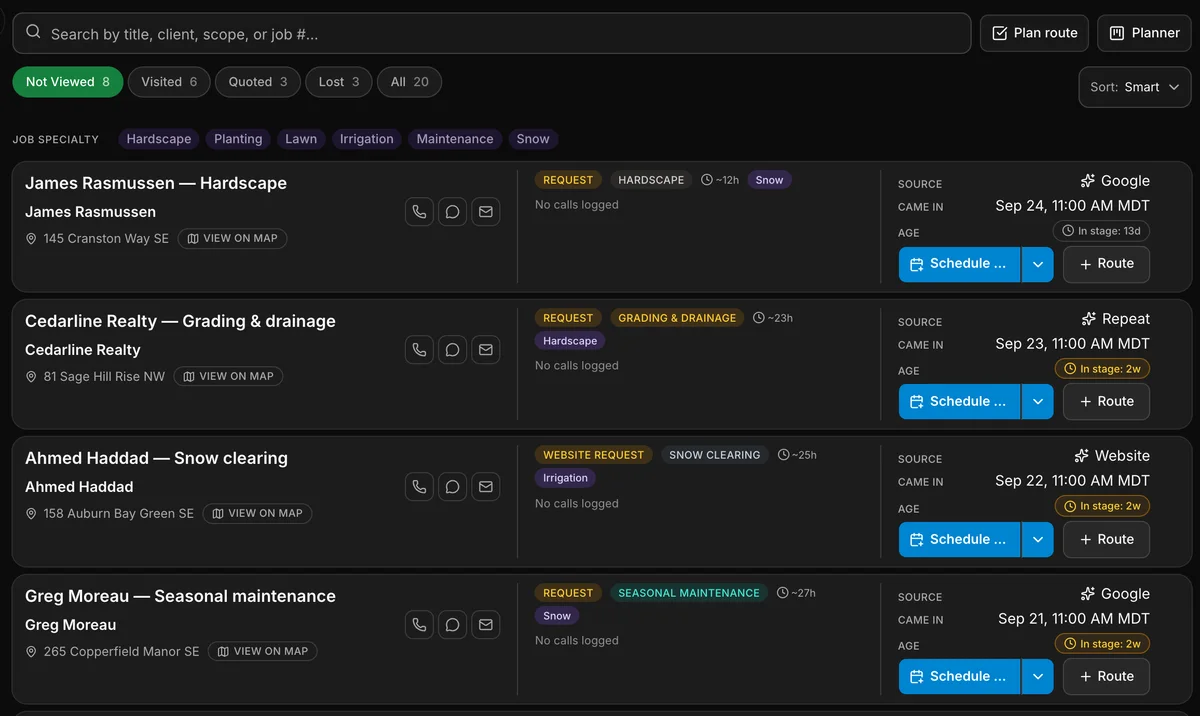Show the All jobs tab

[409, 82]
